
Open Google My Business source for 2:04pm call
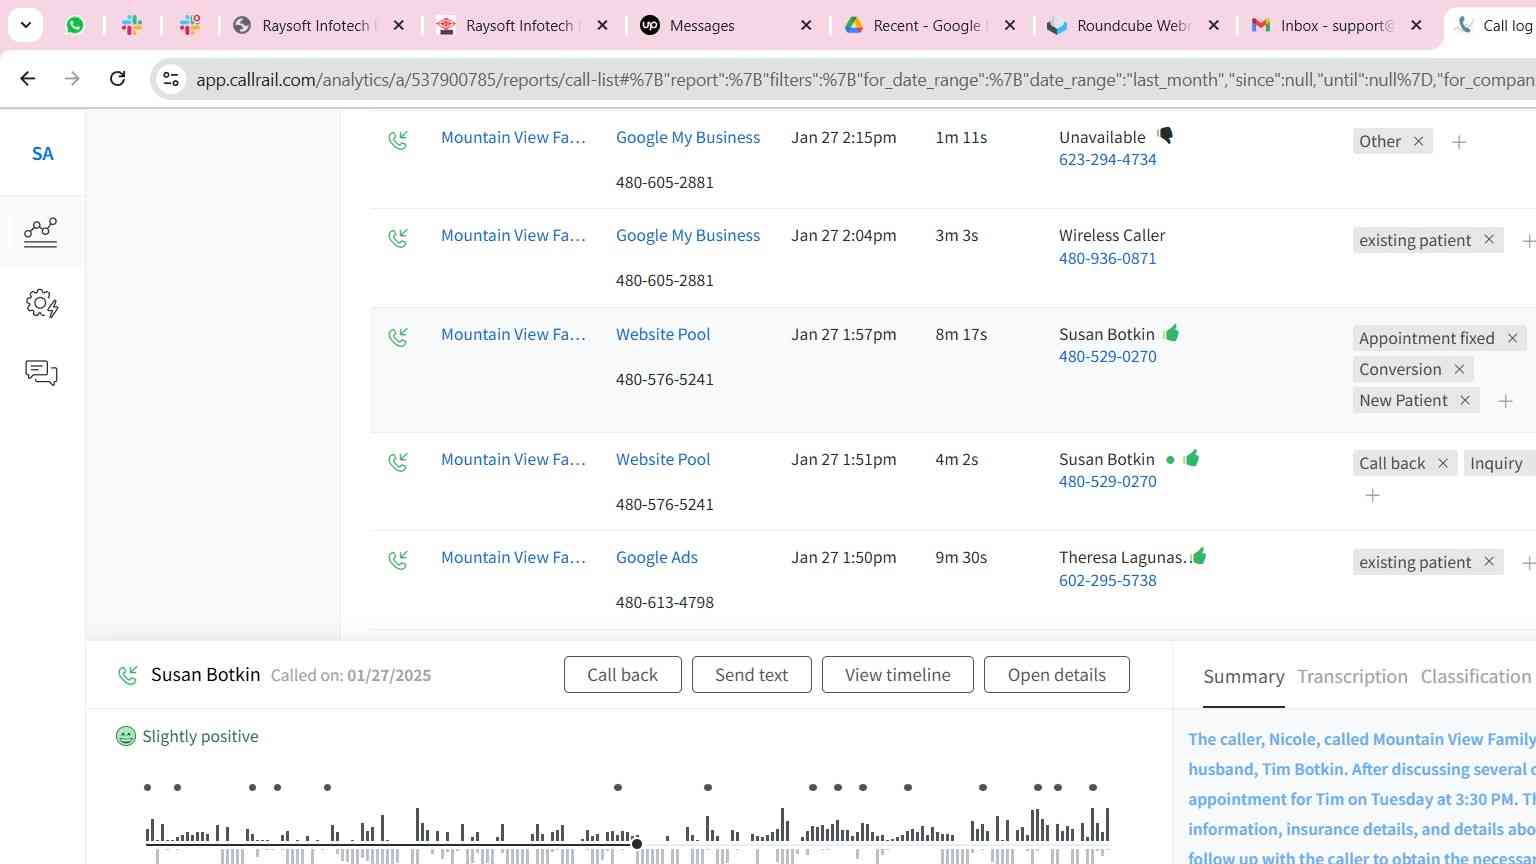coord(688,236)
